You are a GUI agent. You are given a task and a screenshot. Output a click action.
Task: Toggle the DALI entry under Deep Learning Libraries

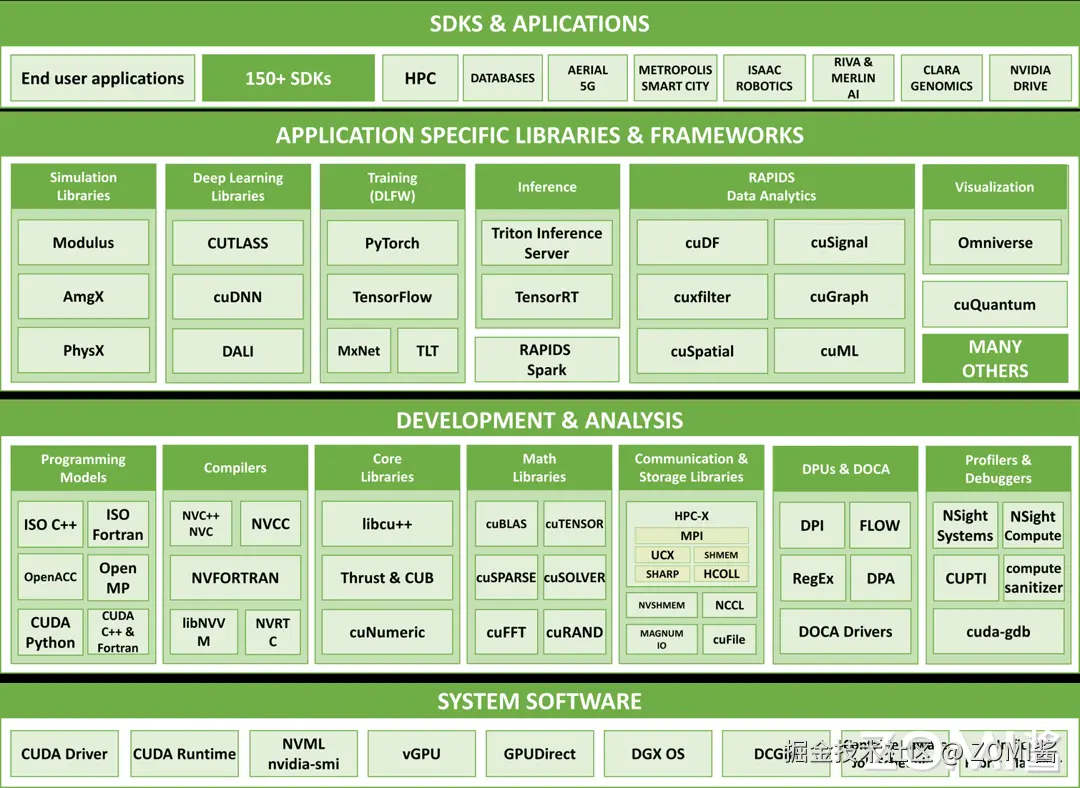coord(237,350)
